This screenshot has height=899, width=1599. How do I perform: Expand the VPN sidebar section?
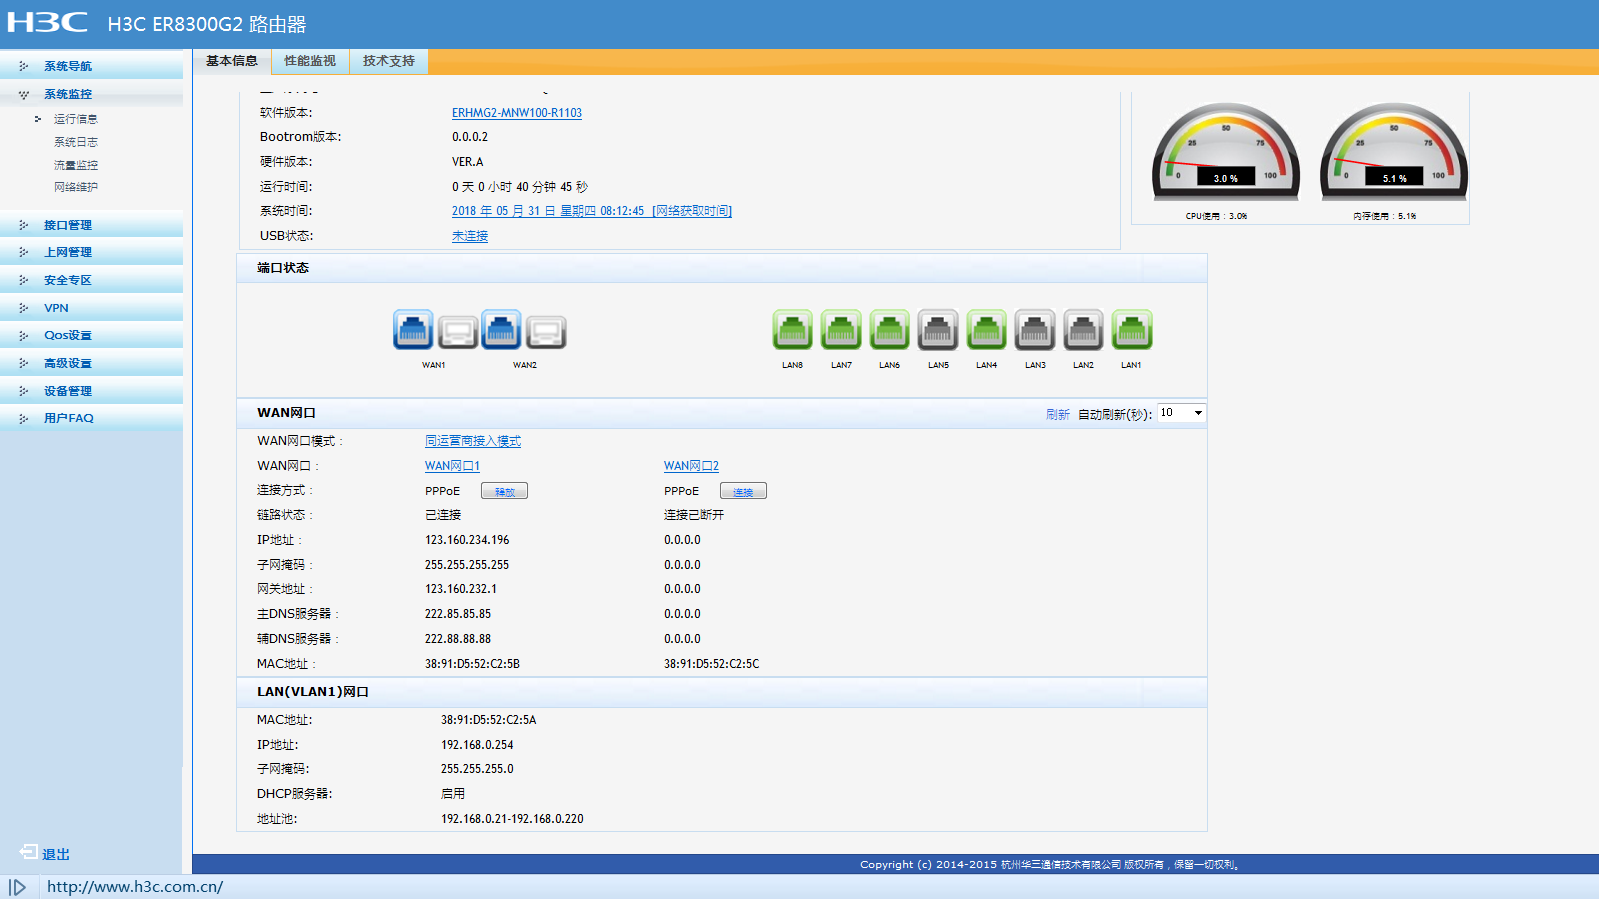coord(91,308)
